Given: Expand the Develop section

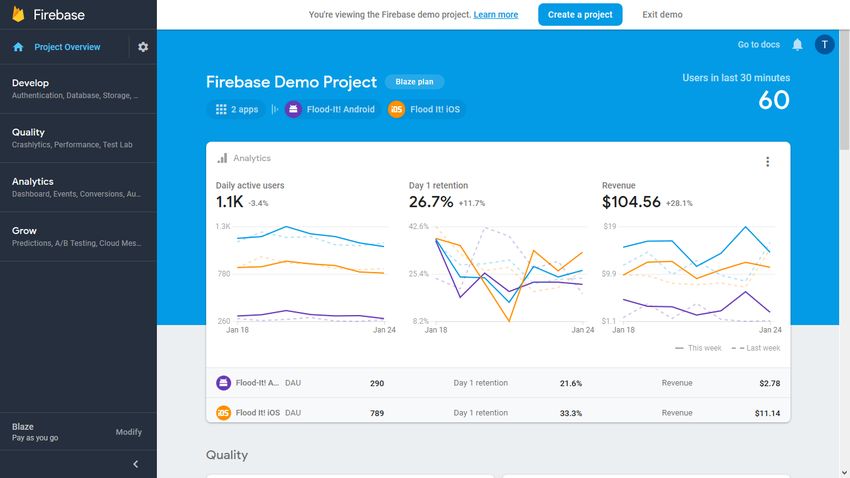Looking at the screenshot, I should (78, 89).
